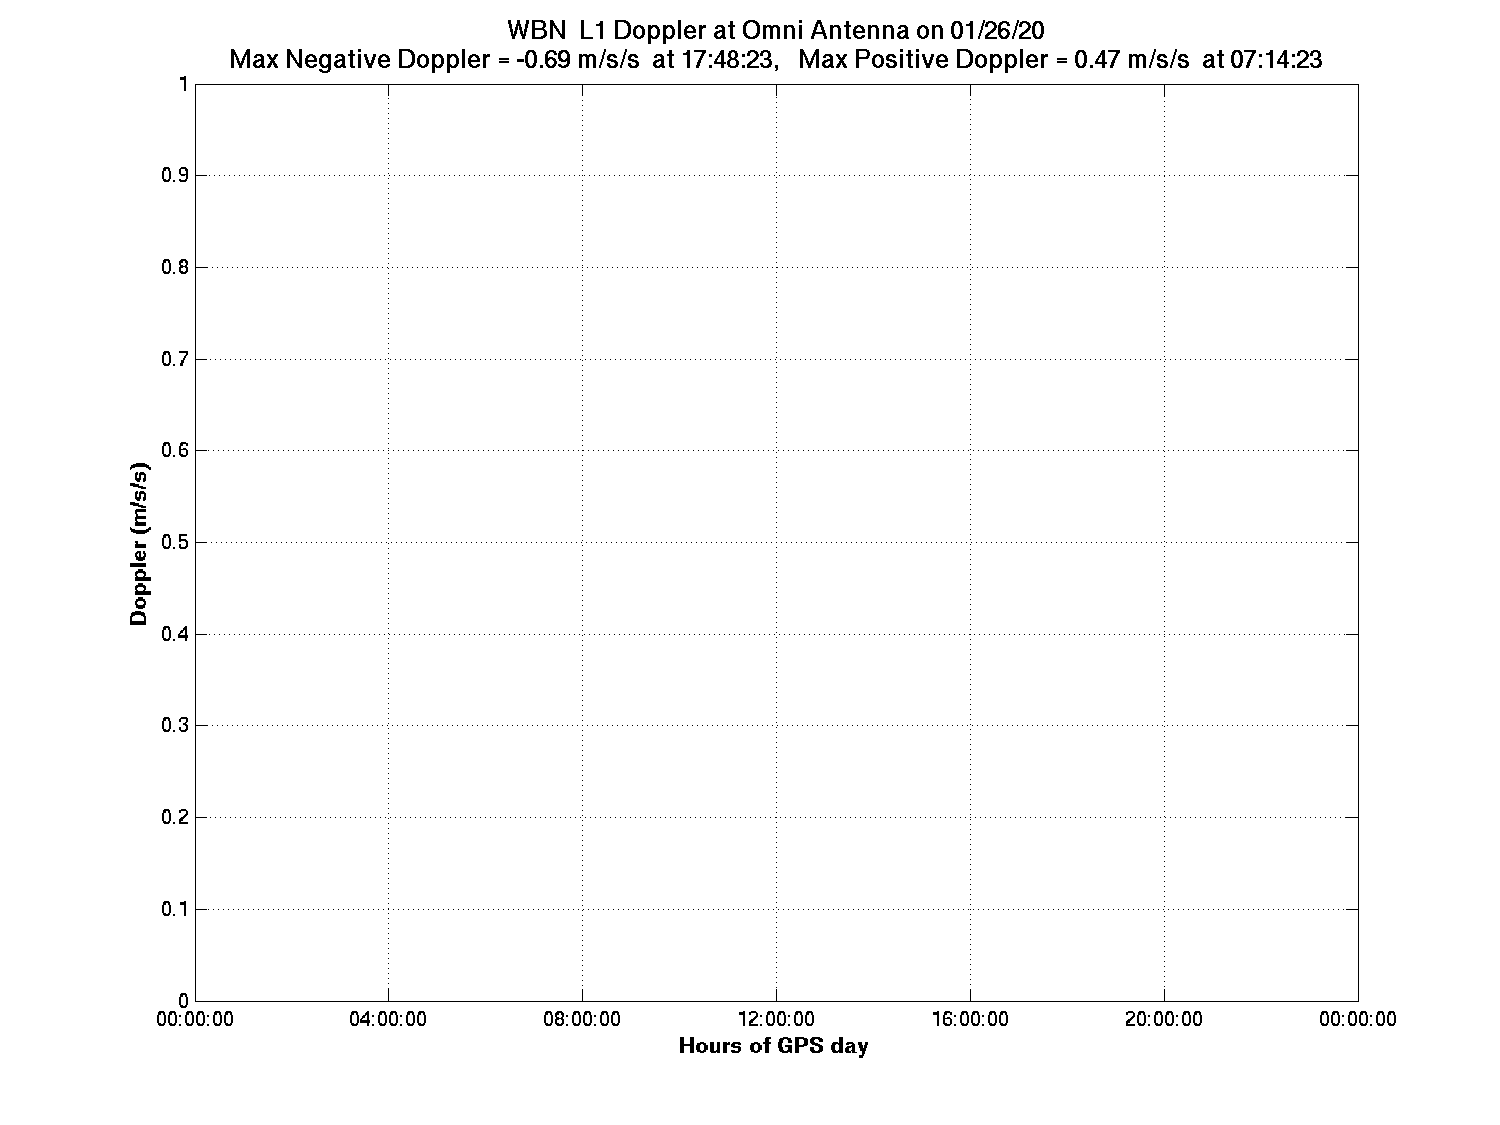Select the 0.9 y-axis tick label
This screenshot has height=1125, width=1500.
click(174, 176)
